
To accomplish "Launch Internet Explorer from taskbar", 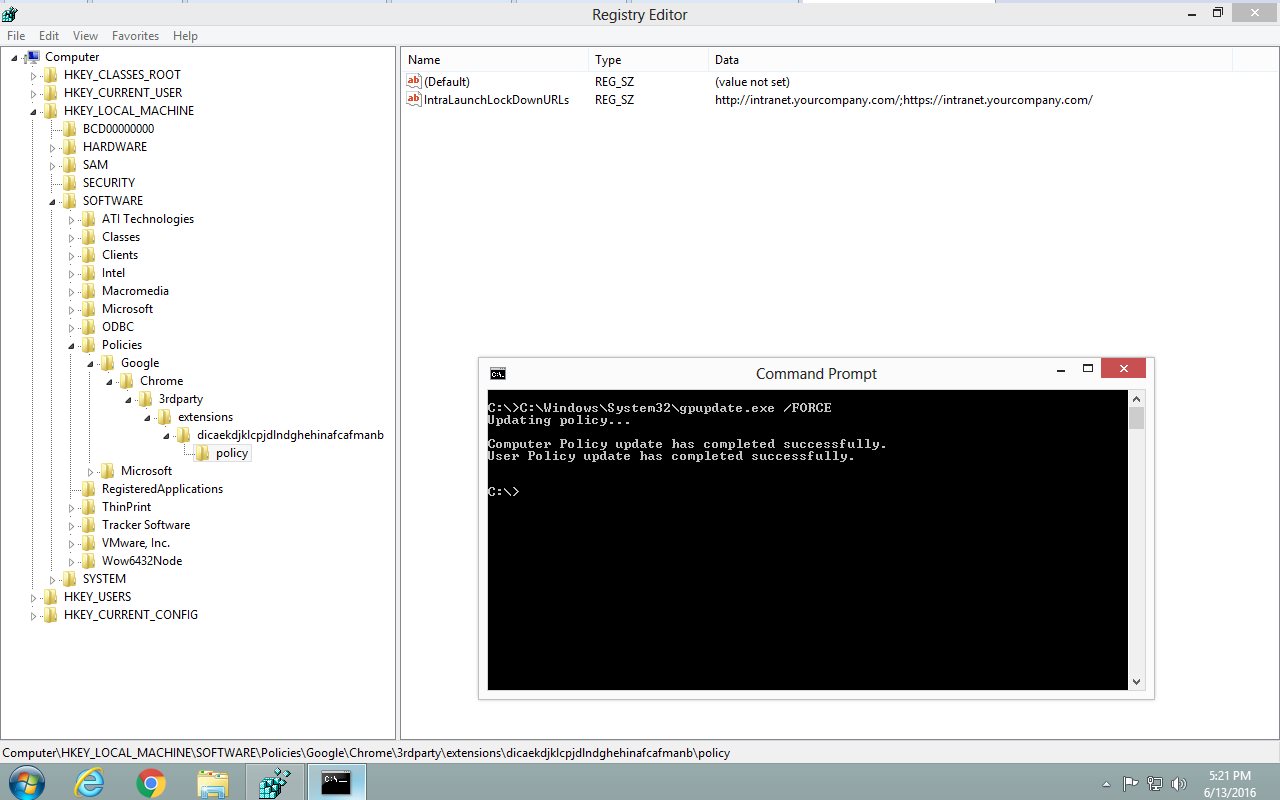I will (x=89, y=783).
